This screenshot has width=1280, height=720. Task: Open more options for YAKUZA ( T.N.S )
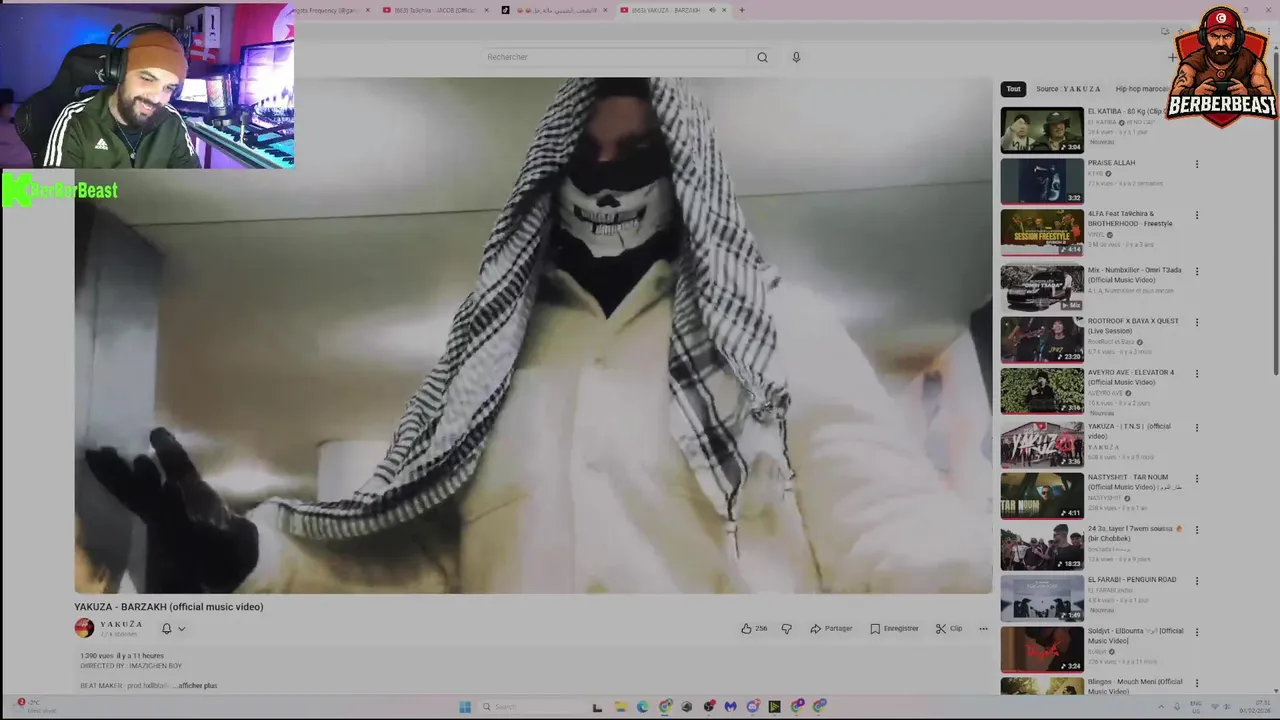tap(1196, 428)
